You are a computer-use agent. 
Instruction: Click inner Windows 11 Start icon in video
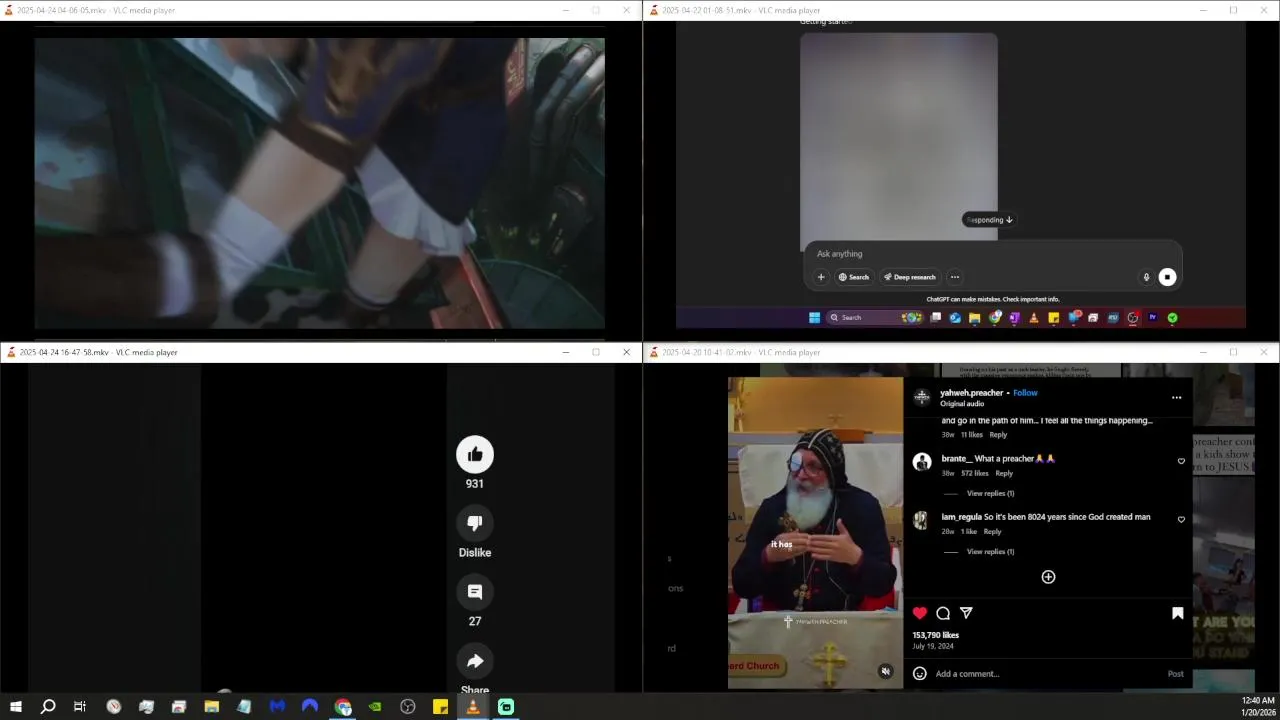[x=814, y=318]
